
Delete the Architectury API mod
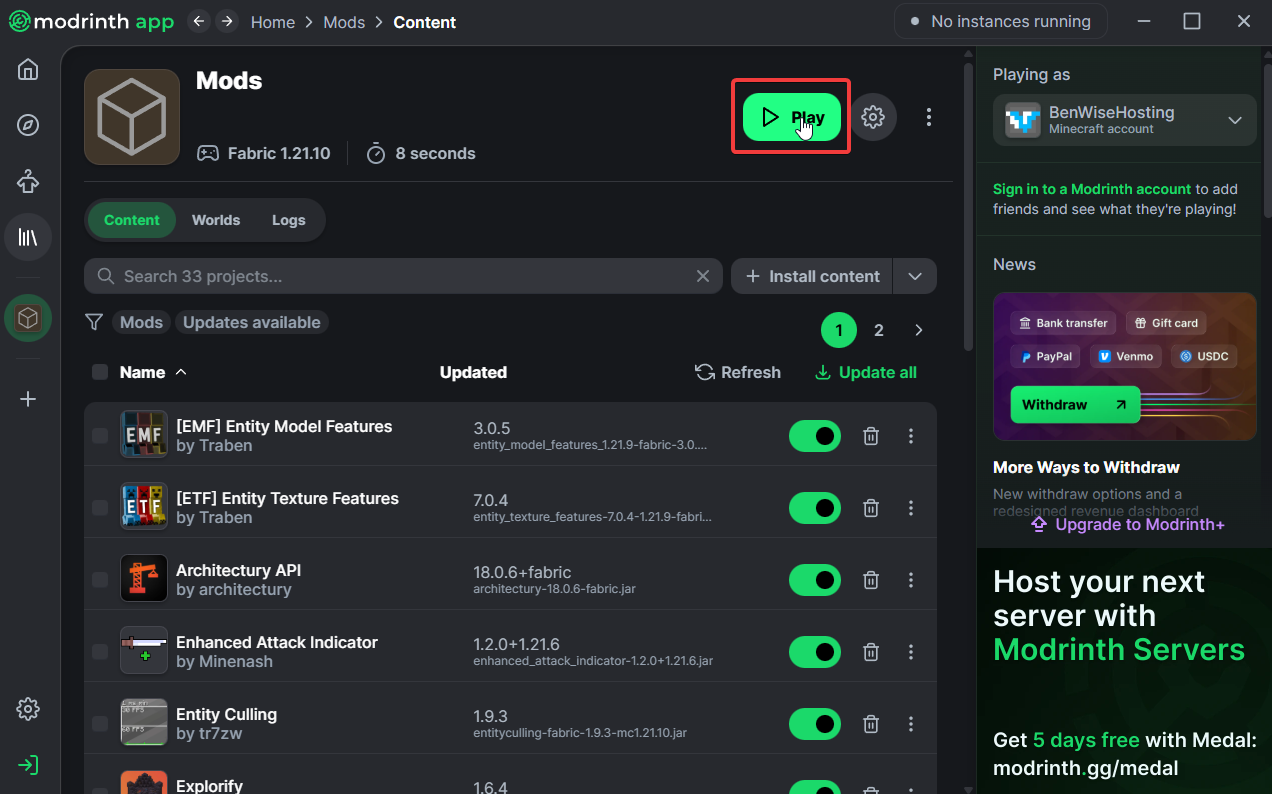coord(871,580)
